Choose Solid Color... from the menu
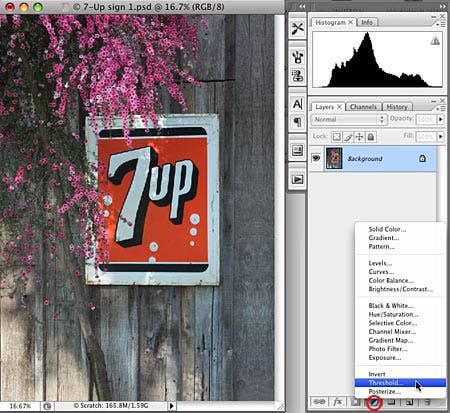Image resolution: width=450 pixels, height=413 pixels. [x=400, y=229]
